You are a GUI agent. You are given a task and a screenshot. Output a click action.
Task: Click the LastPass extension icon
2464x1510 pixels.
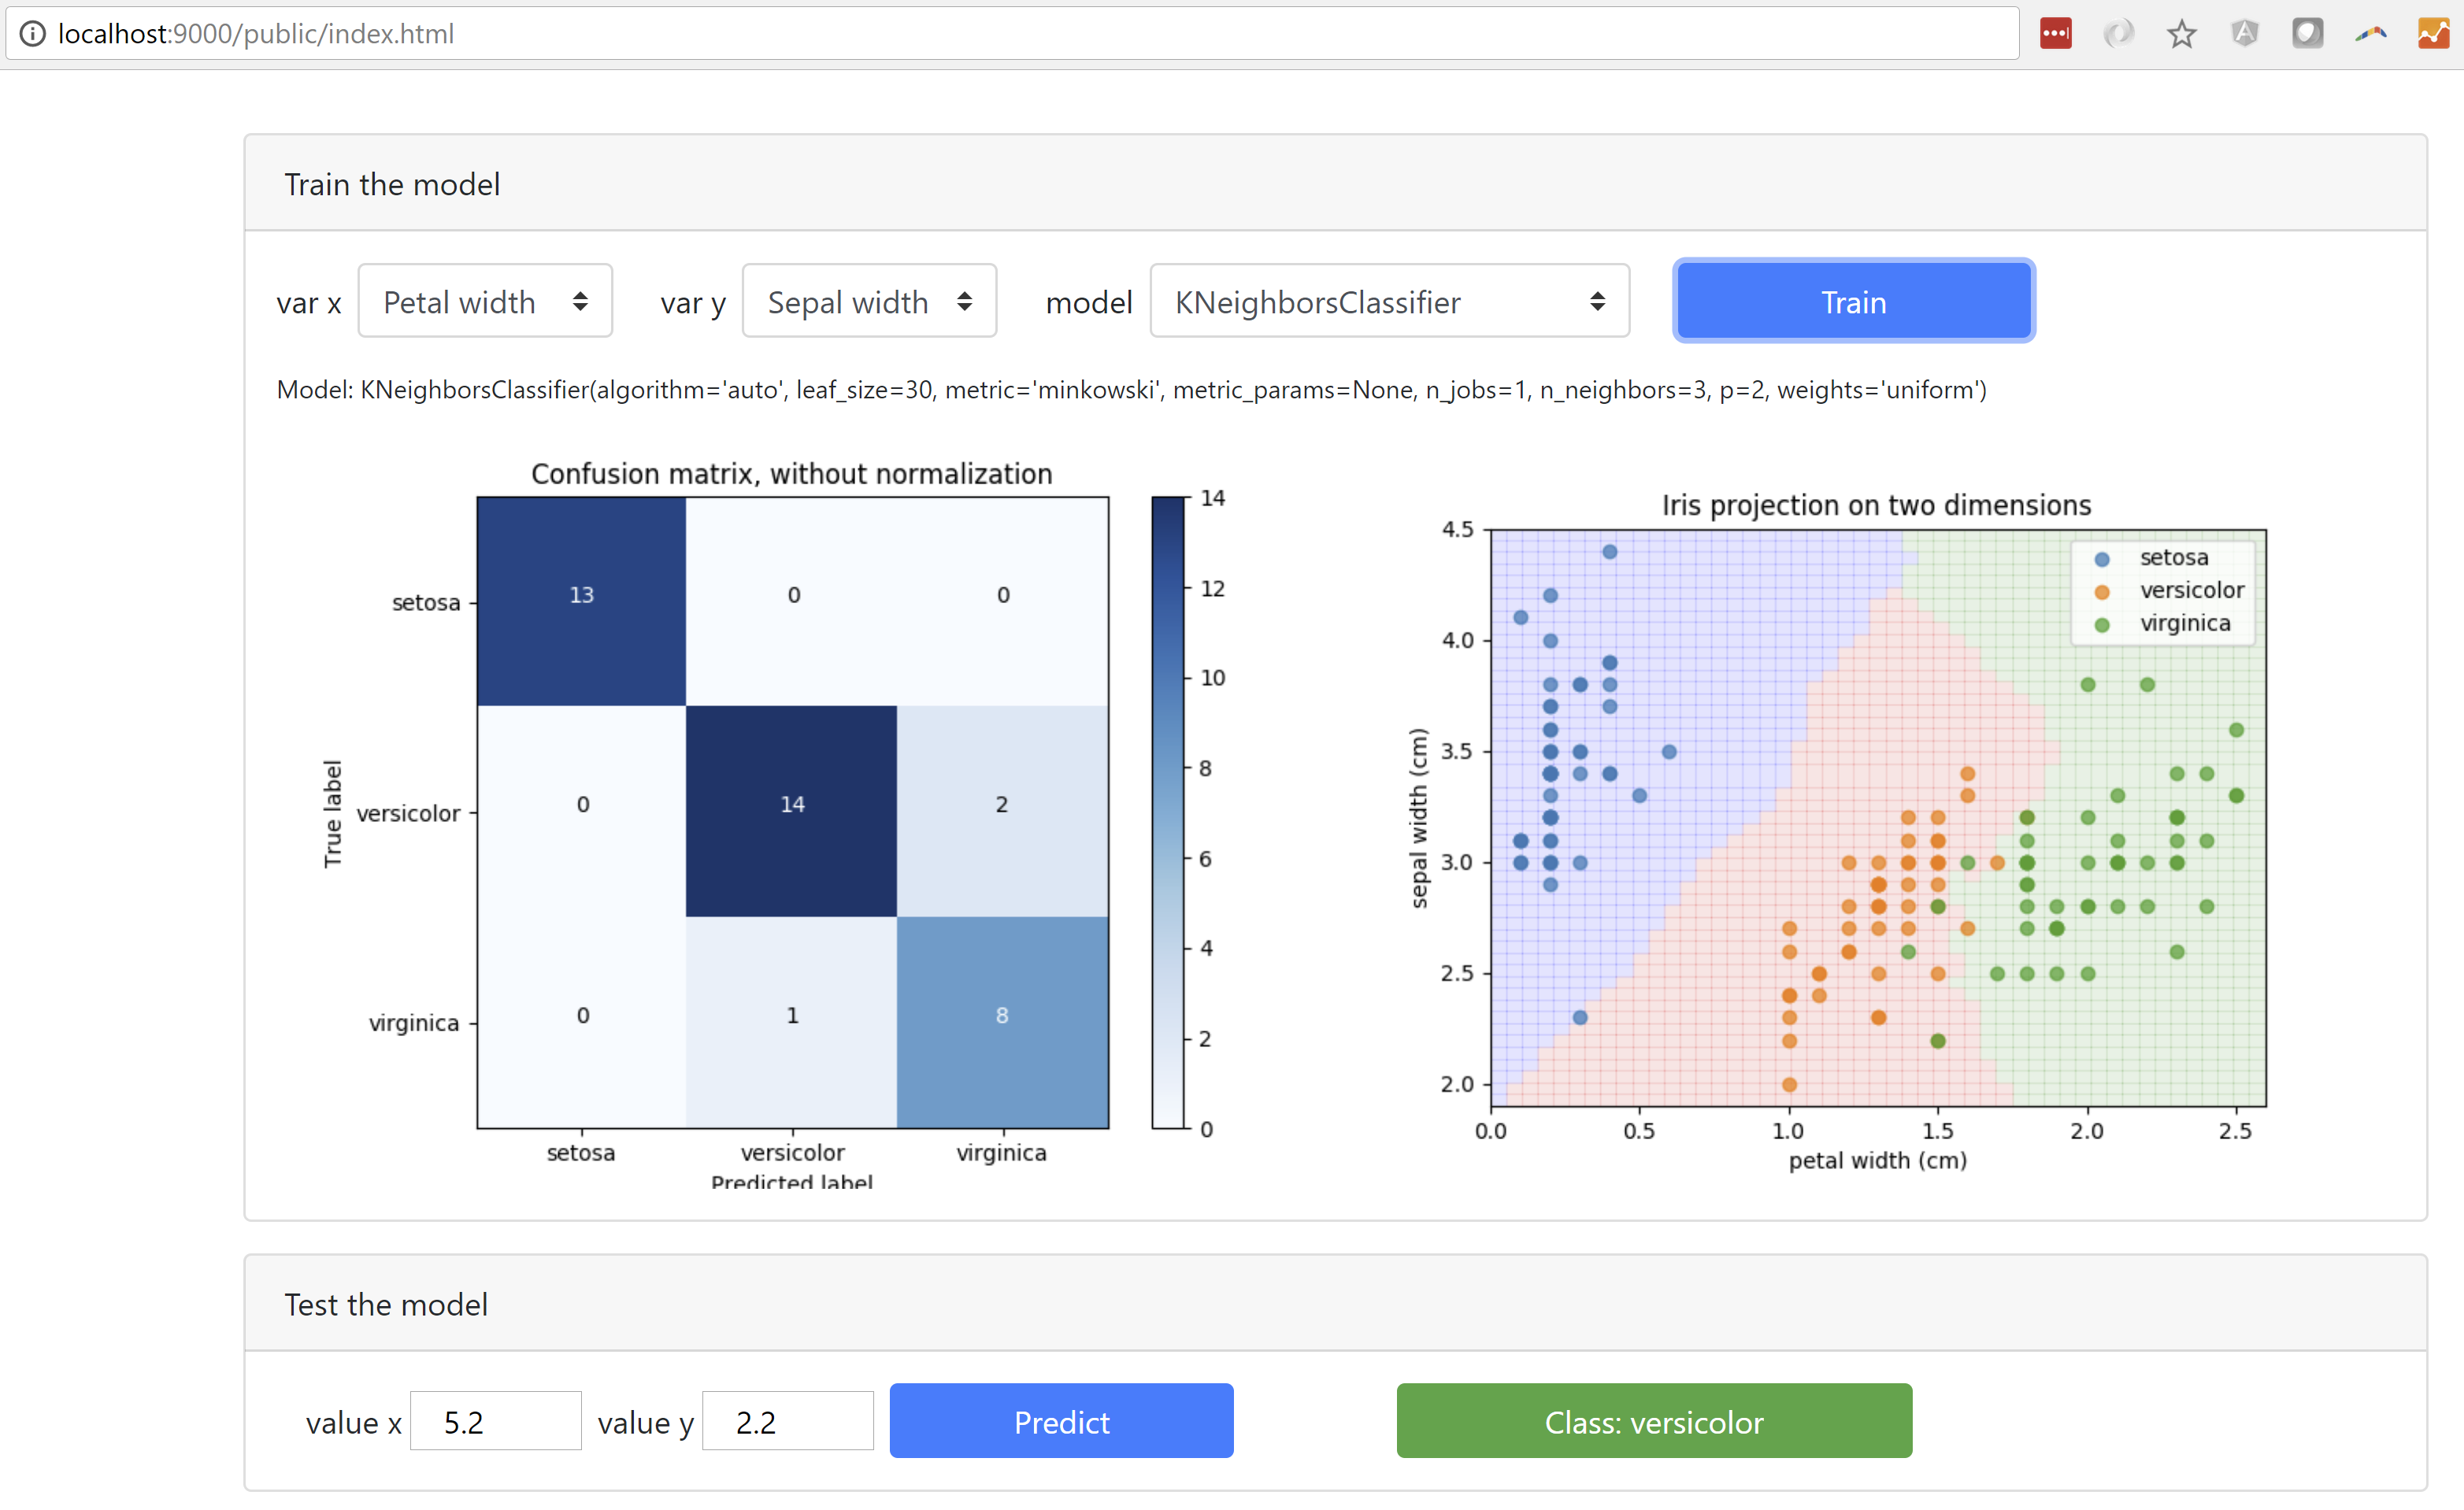(x=2055, y=33)
